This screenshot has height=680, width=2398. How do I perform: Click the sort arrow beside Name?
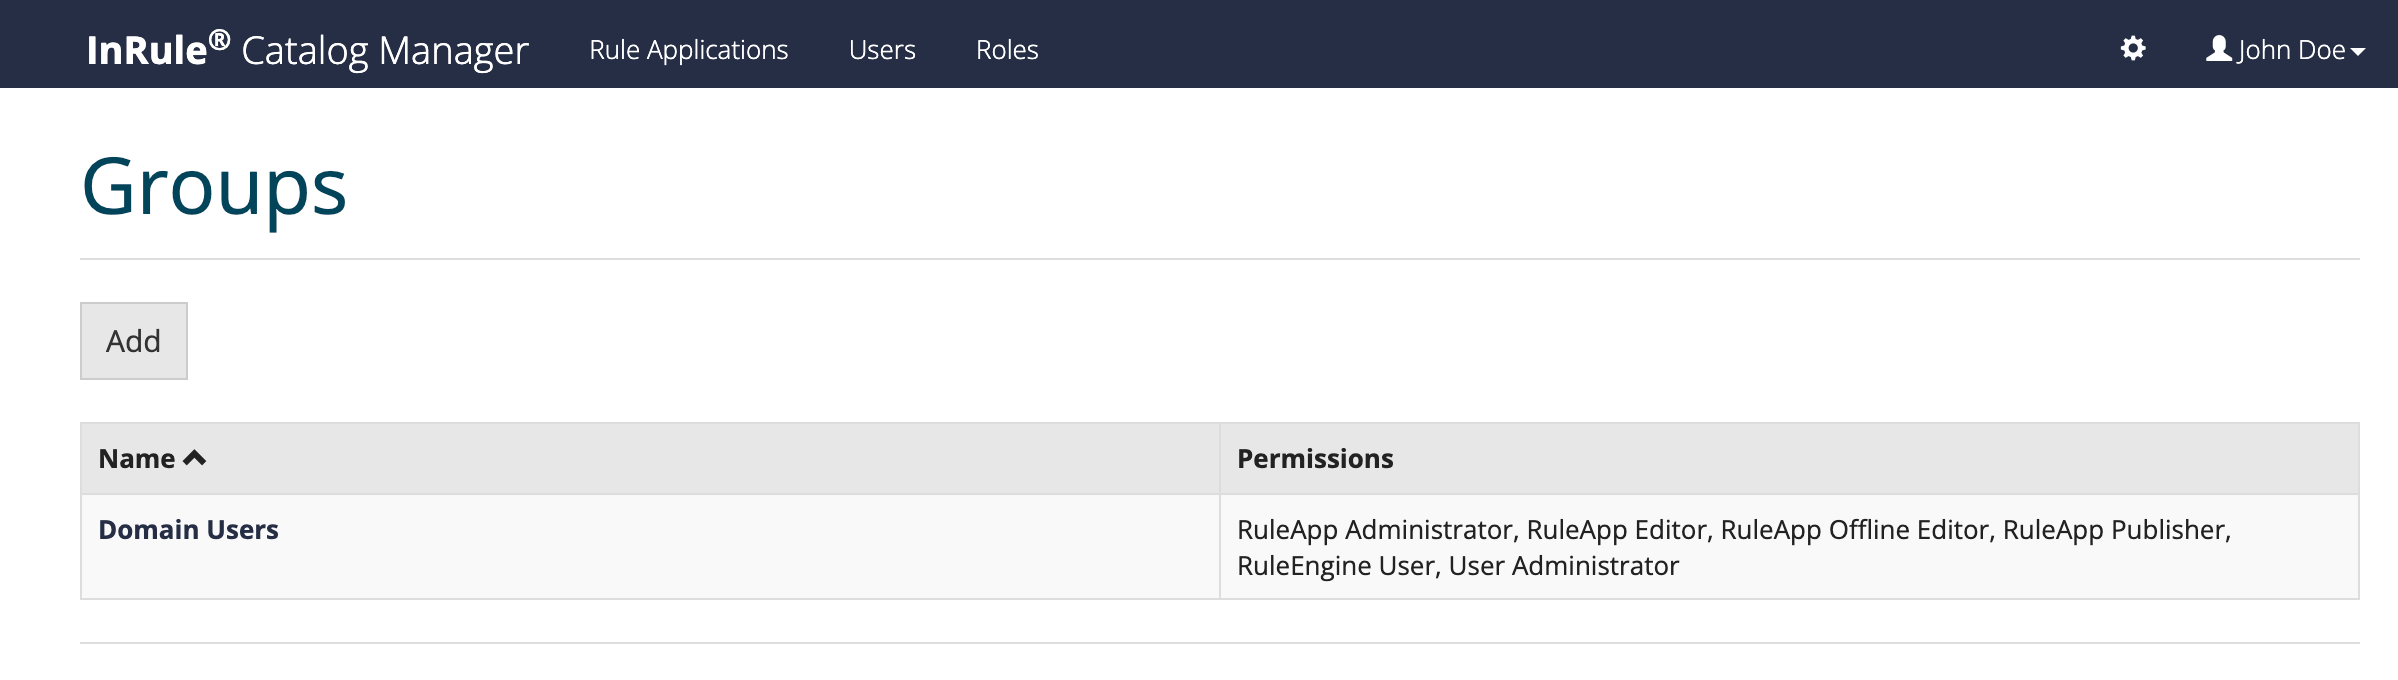195,458
